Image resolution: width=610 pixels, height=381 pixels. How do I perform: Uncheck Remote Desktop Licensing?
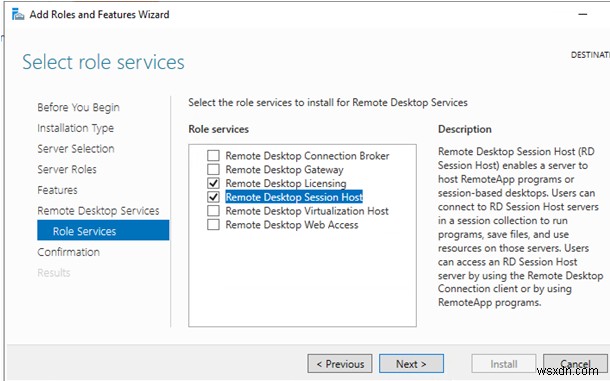tap(213, 183)
